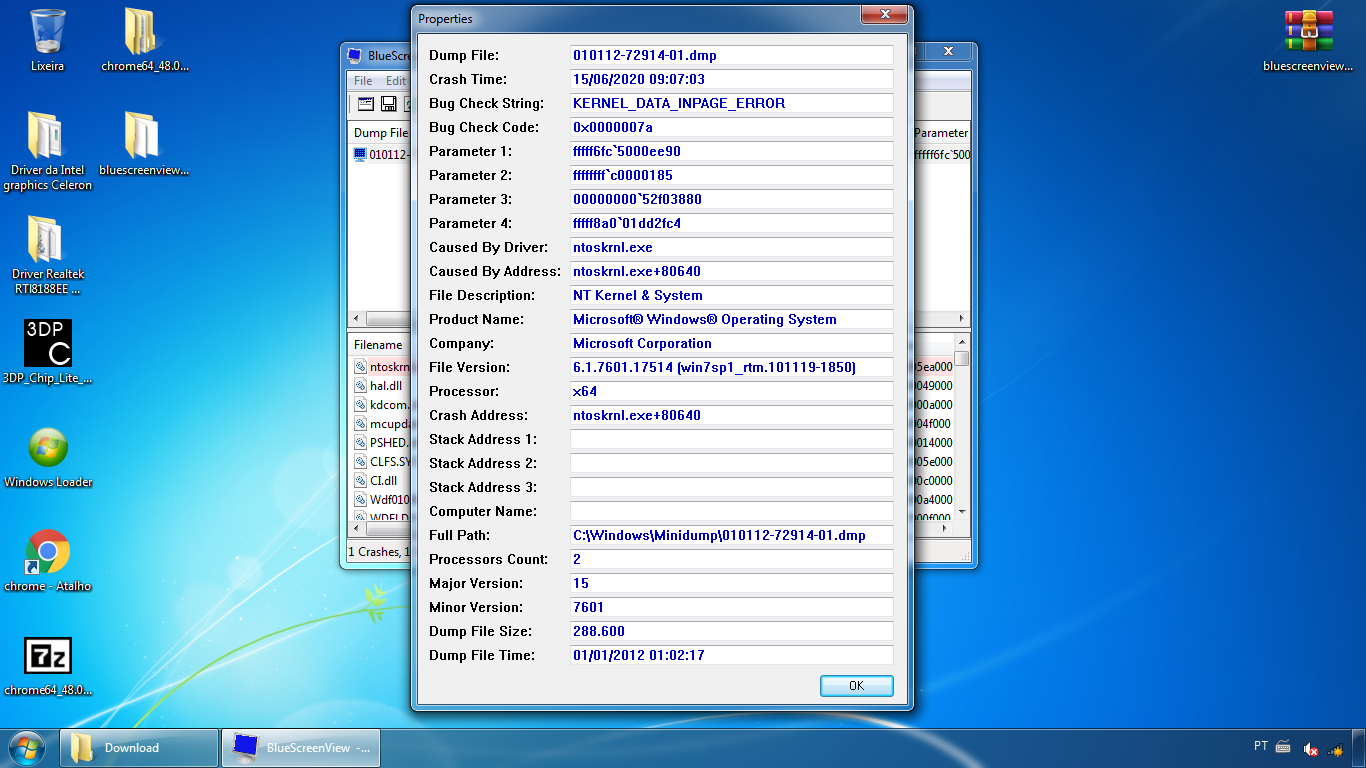Click the Product Name field
The image size is (1366, 768).
pos(732,319)
